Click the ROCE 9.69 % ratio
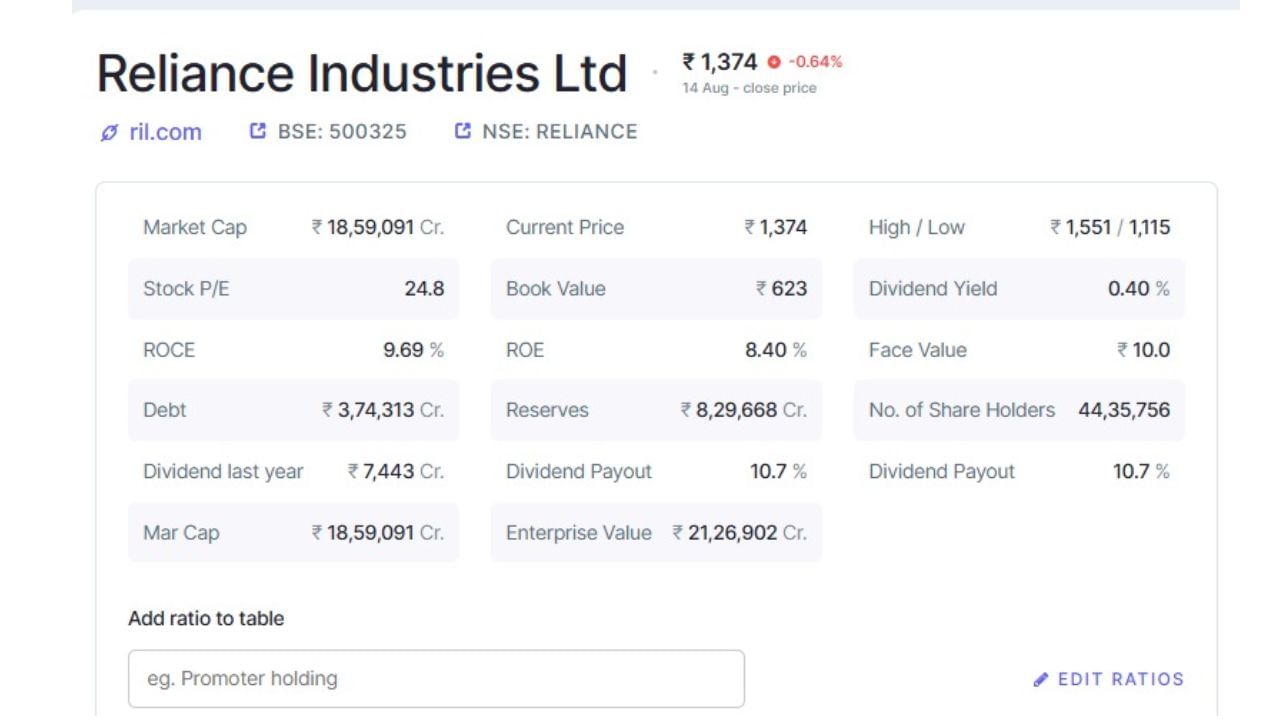Screen dimensions: 1280x720 (293, 350)
